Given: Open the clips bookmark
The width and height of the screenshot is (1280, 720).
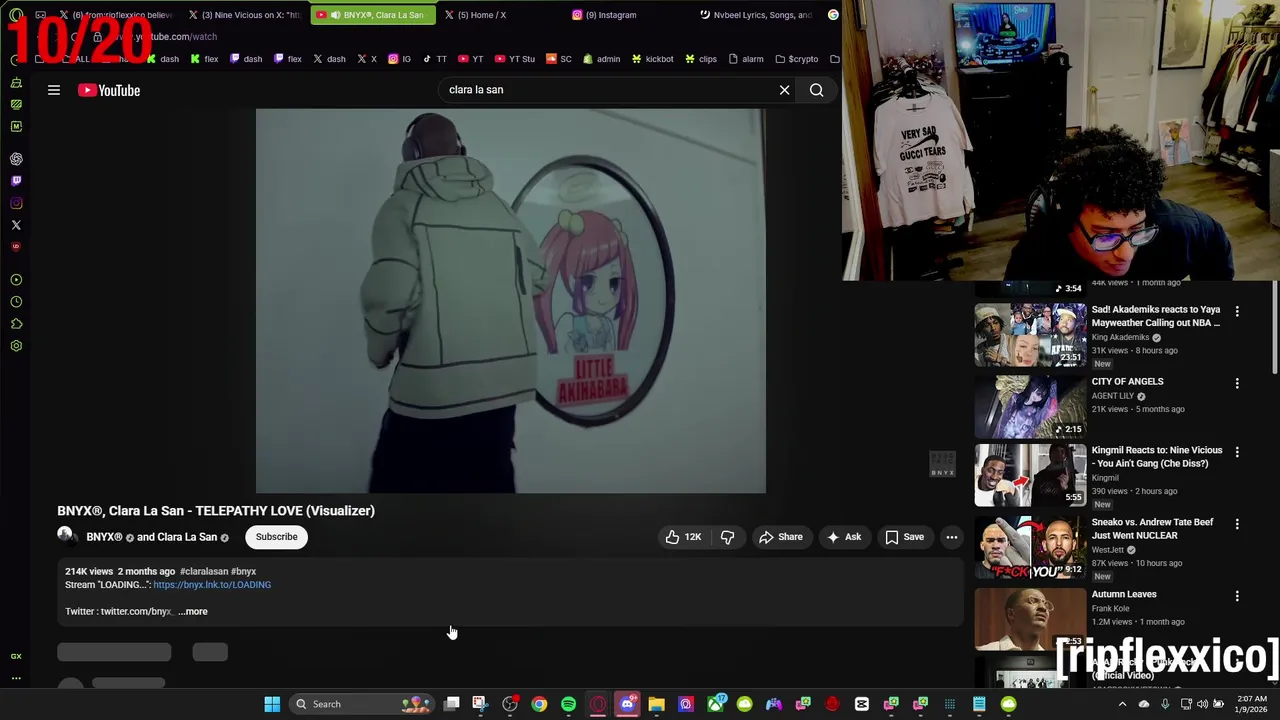Looking at the screenshot, I should point(700,59).
